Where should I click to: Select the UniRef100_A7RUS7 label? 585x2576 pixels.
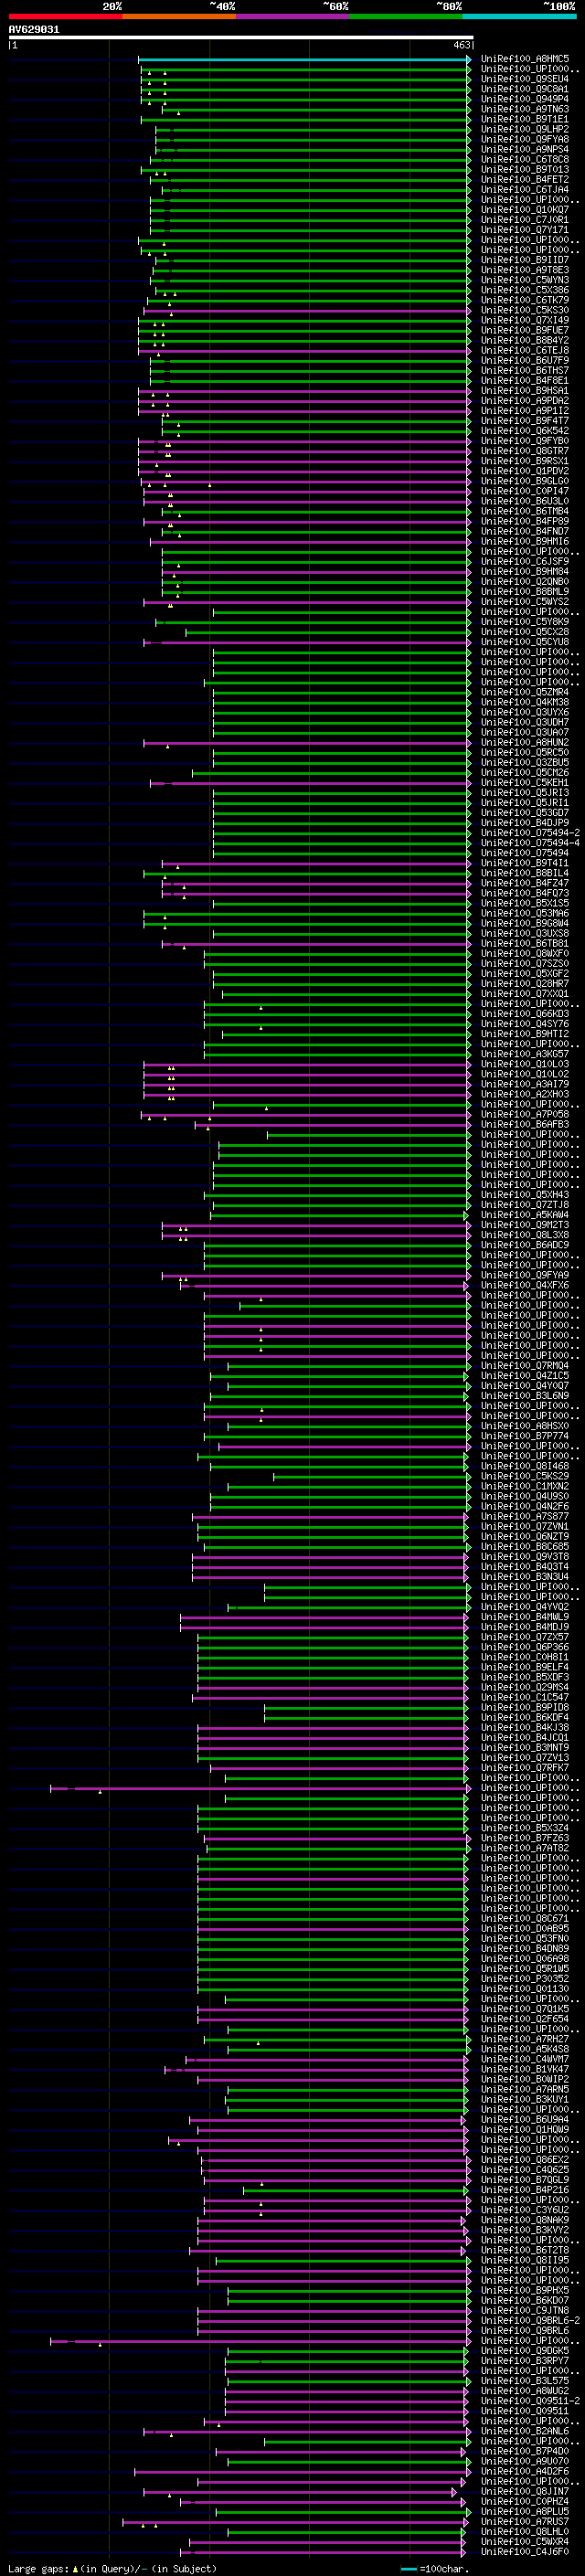[525, 2521]
